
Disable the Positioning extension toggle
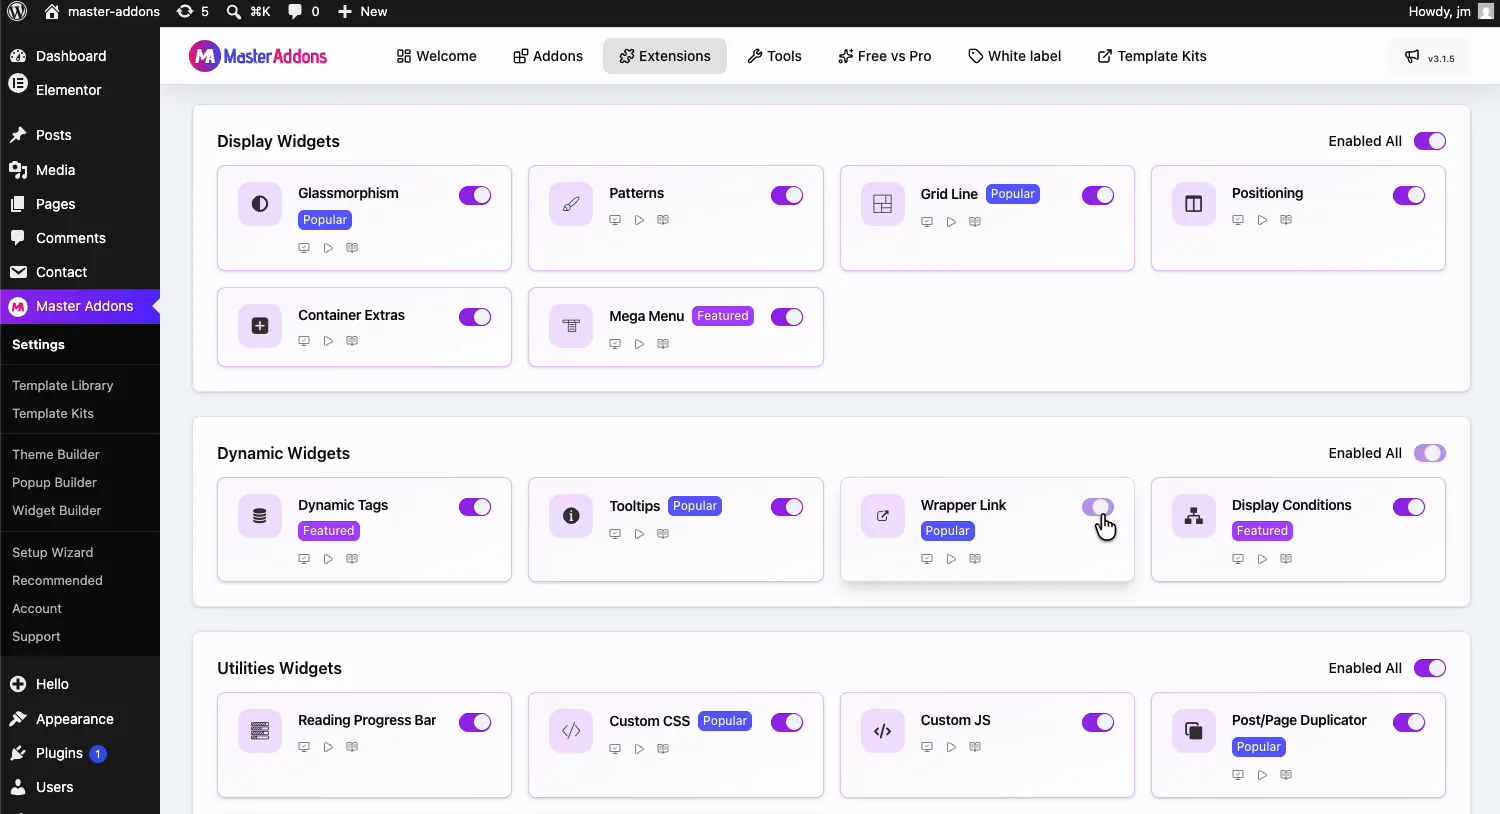pos(1409,195)
